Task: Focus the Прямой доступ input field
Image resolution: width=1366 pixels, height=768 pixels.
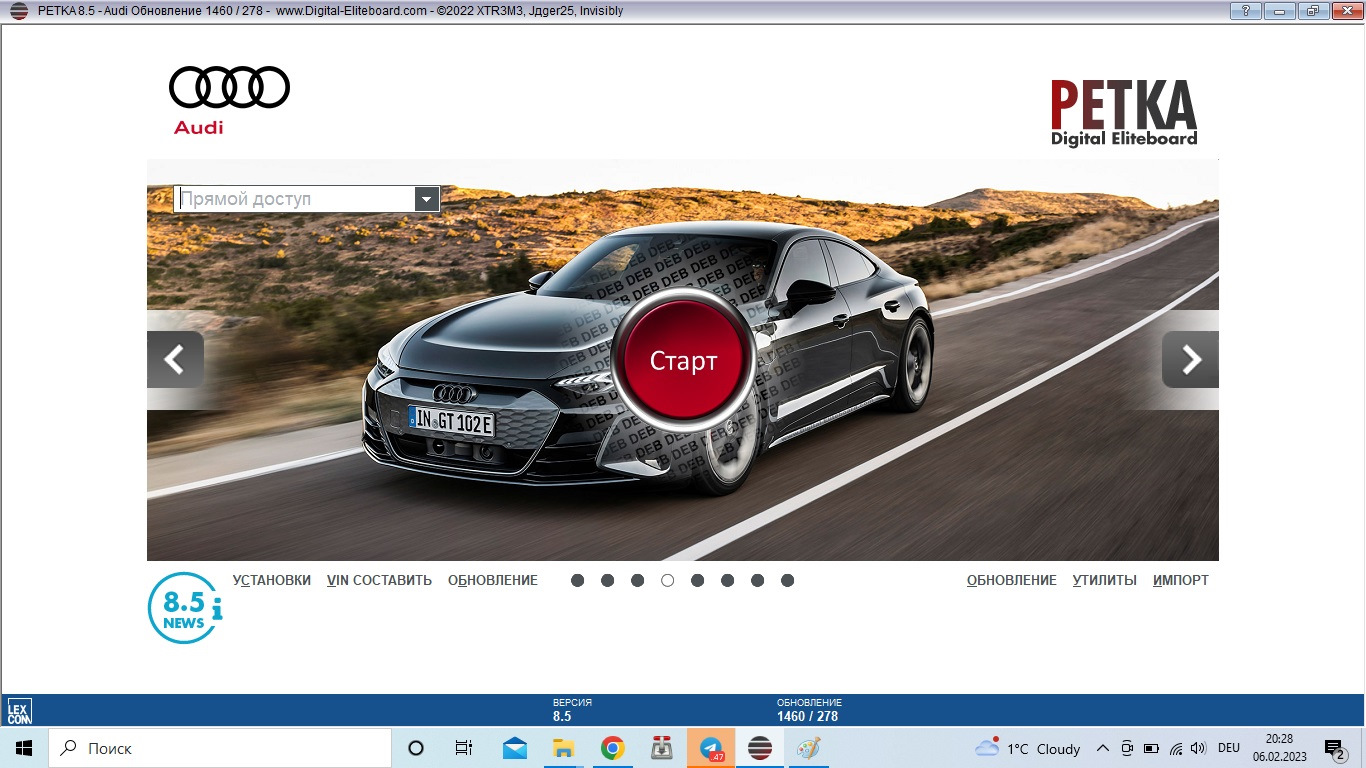Action: [x=294, y=199]
